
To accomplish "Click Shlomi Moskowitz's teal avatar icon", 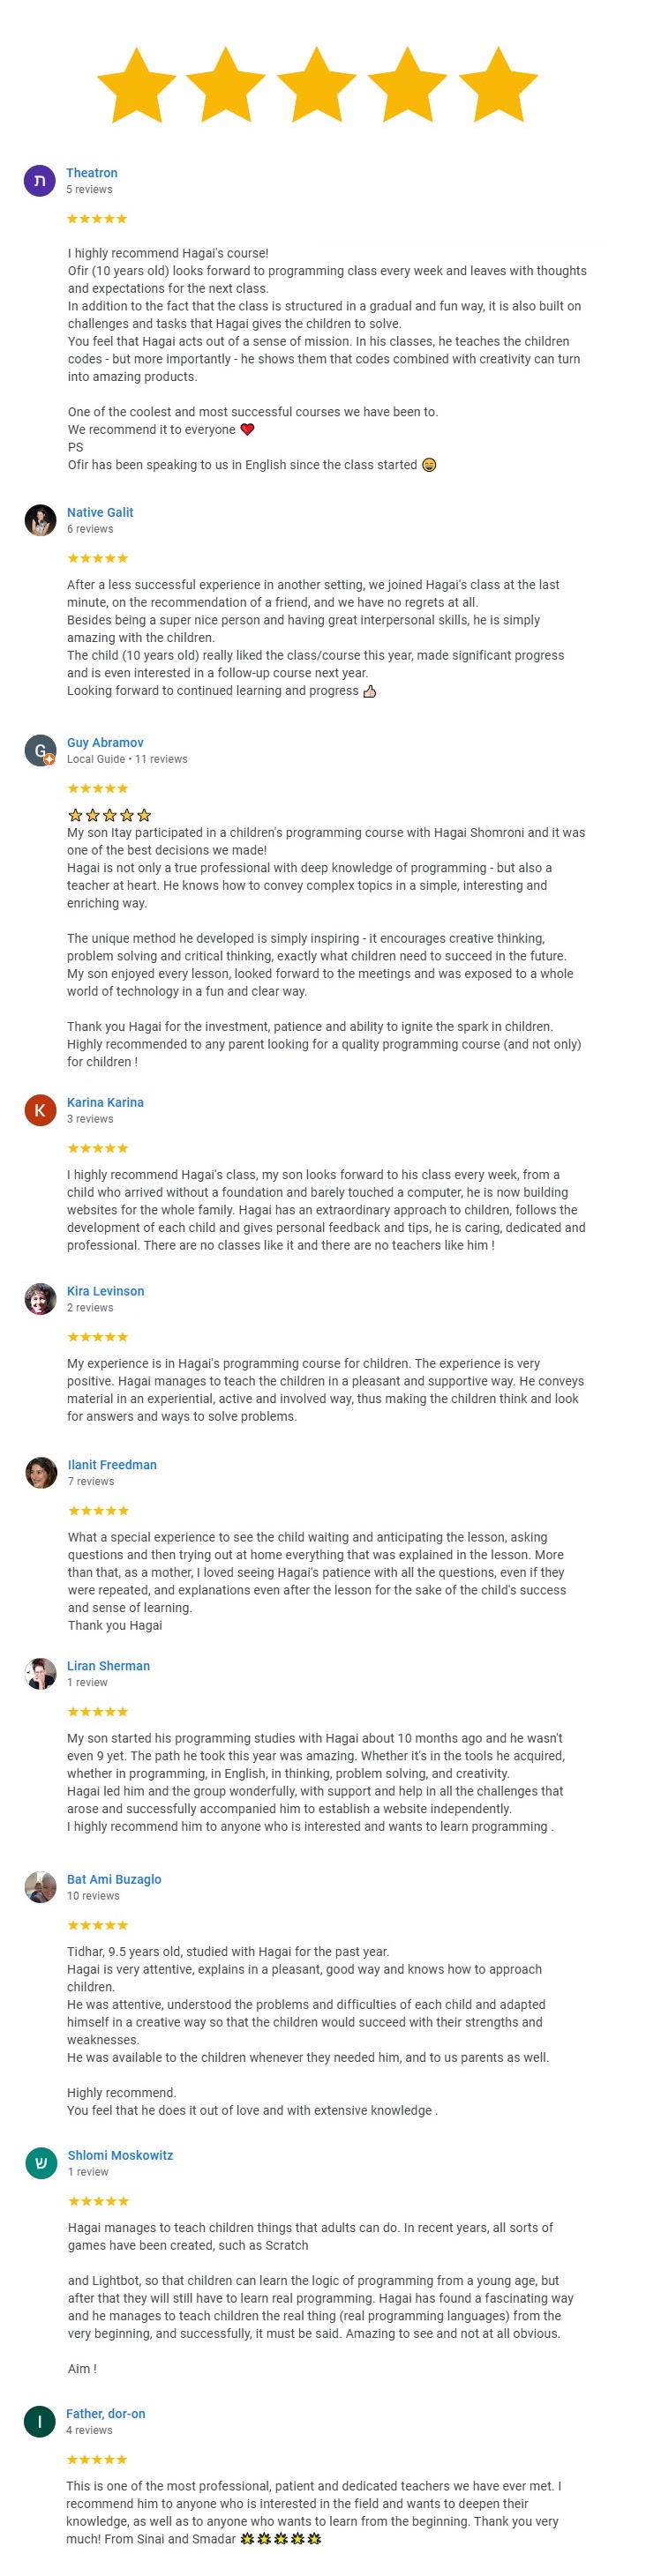I will tap(41, 2163).
